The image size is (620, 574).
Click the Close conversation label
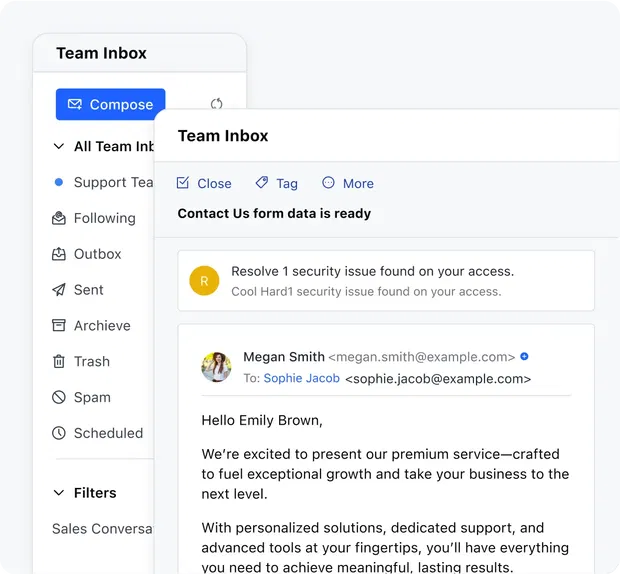214,183
